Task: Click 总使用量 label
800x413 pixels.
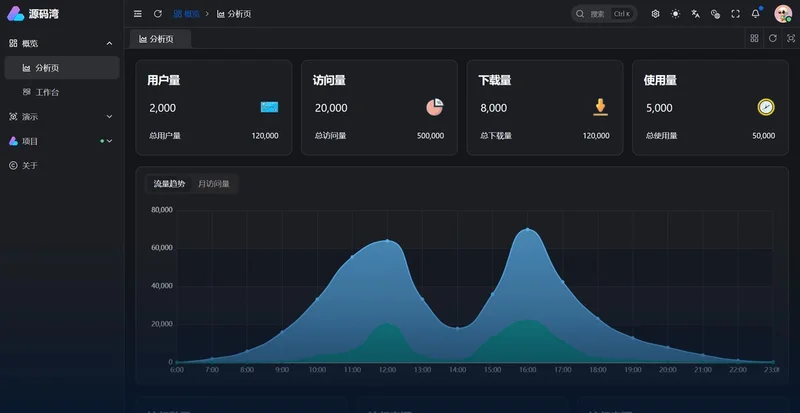Action: pos(662,136)
